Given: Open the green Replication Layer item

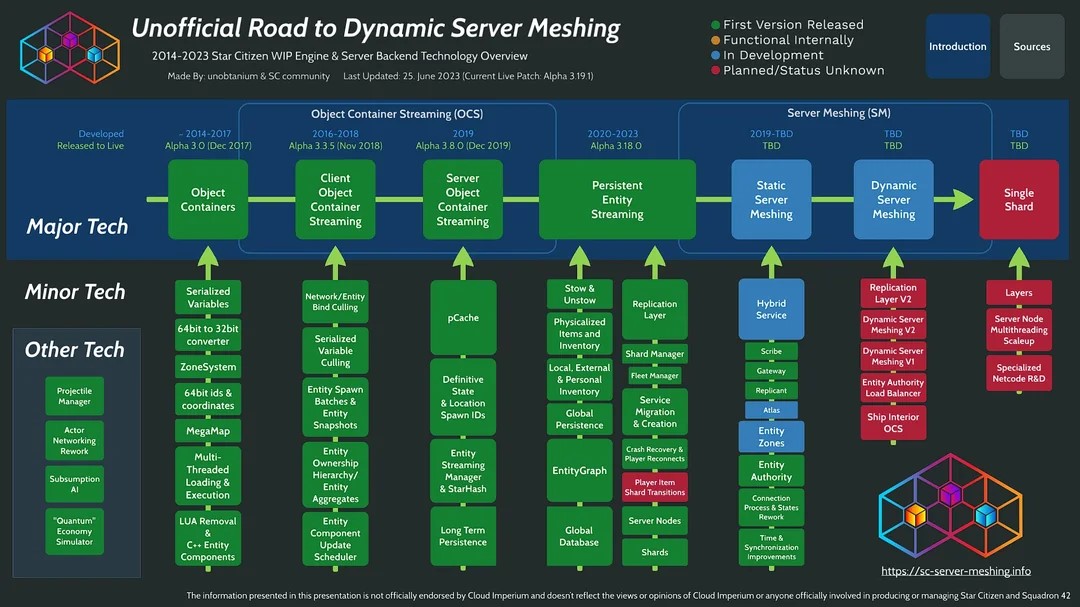Looking at the screenshot, I should tap(654, 309).
